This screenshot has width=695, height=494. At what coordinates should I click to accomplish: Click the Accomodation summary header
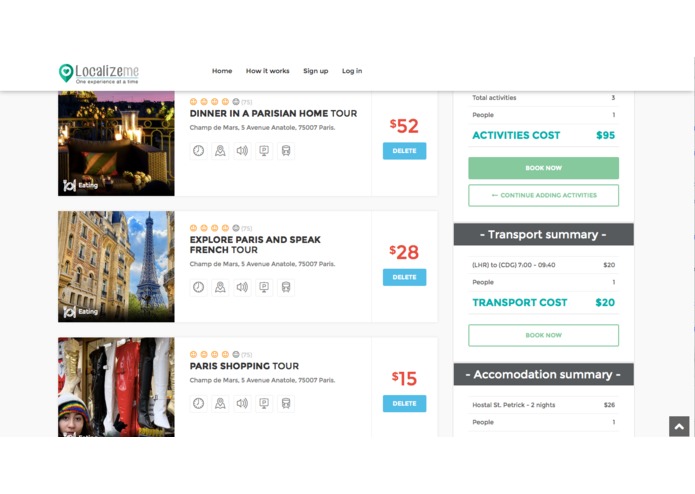tap(543, 374)
